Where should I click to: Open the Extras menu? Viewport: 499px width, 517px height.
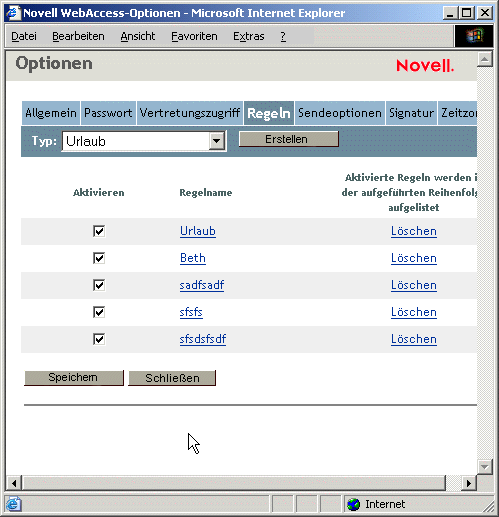tap(249, 36)
